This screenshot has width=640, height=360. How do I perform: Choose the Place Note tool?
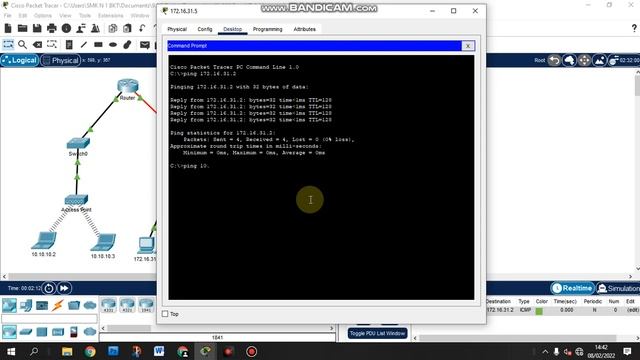(x=69, y=44)
